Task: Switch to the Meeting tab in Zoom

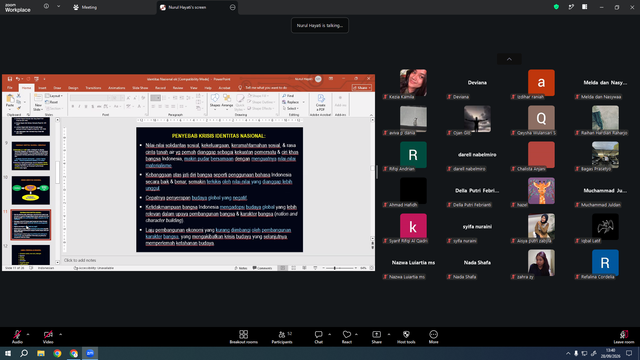Action: (x=85, y=7)
